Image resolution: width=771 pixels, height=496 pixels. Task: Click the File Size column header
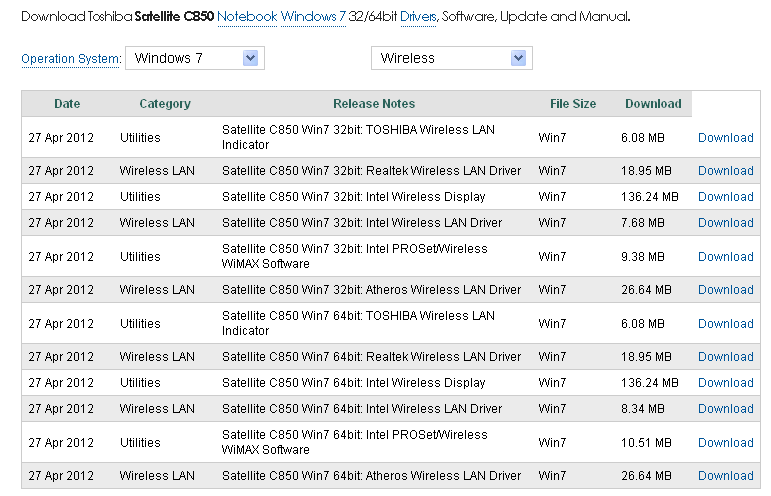click(x=573, y=104)
